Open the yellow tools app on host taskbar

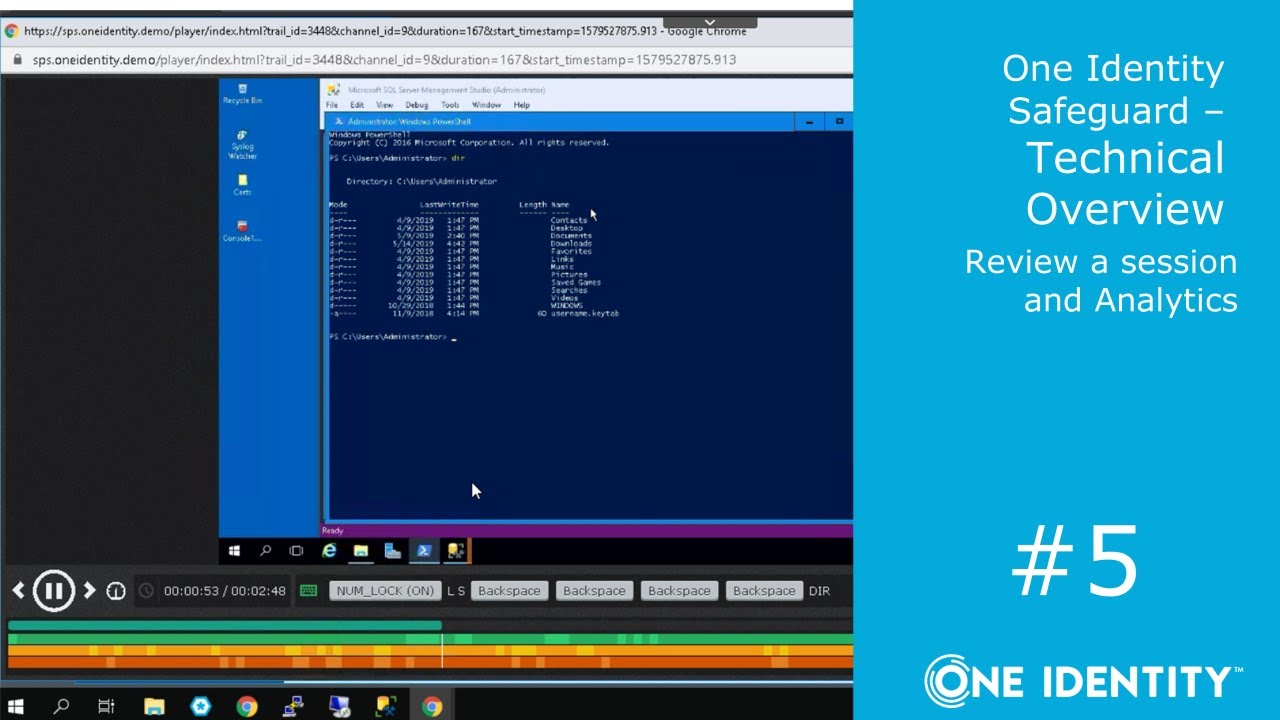pos(385,707)
